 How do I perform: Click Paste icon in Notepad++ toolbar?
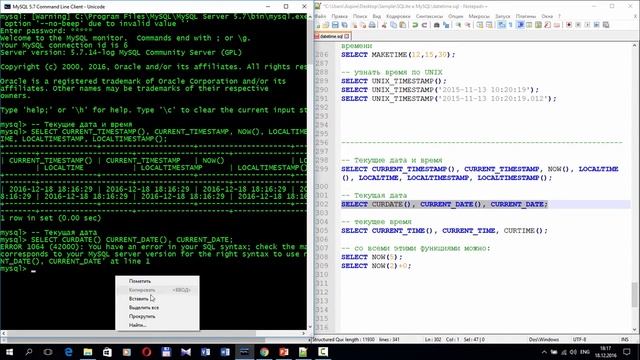402,25
